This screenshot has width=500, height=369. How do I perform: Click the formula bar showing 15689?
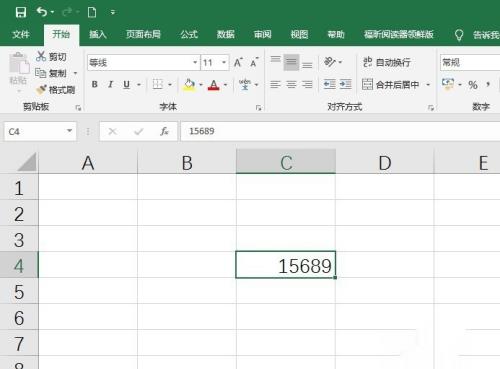pyautogui.click(x=340, y=131)
